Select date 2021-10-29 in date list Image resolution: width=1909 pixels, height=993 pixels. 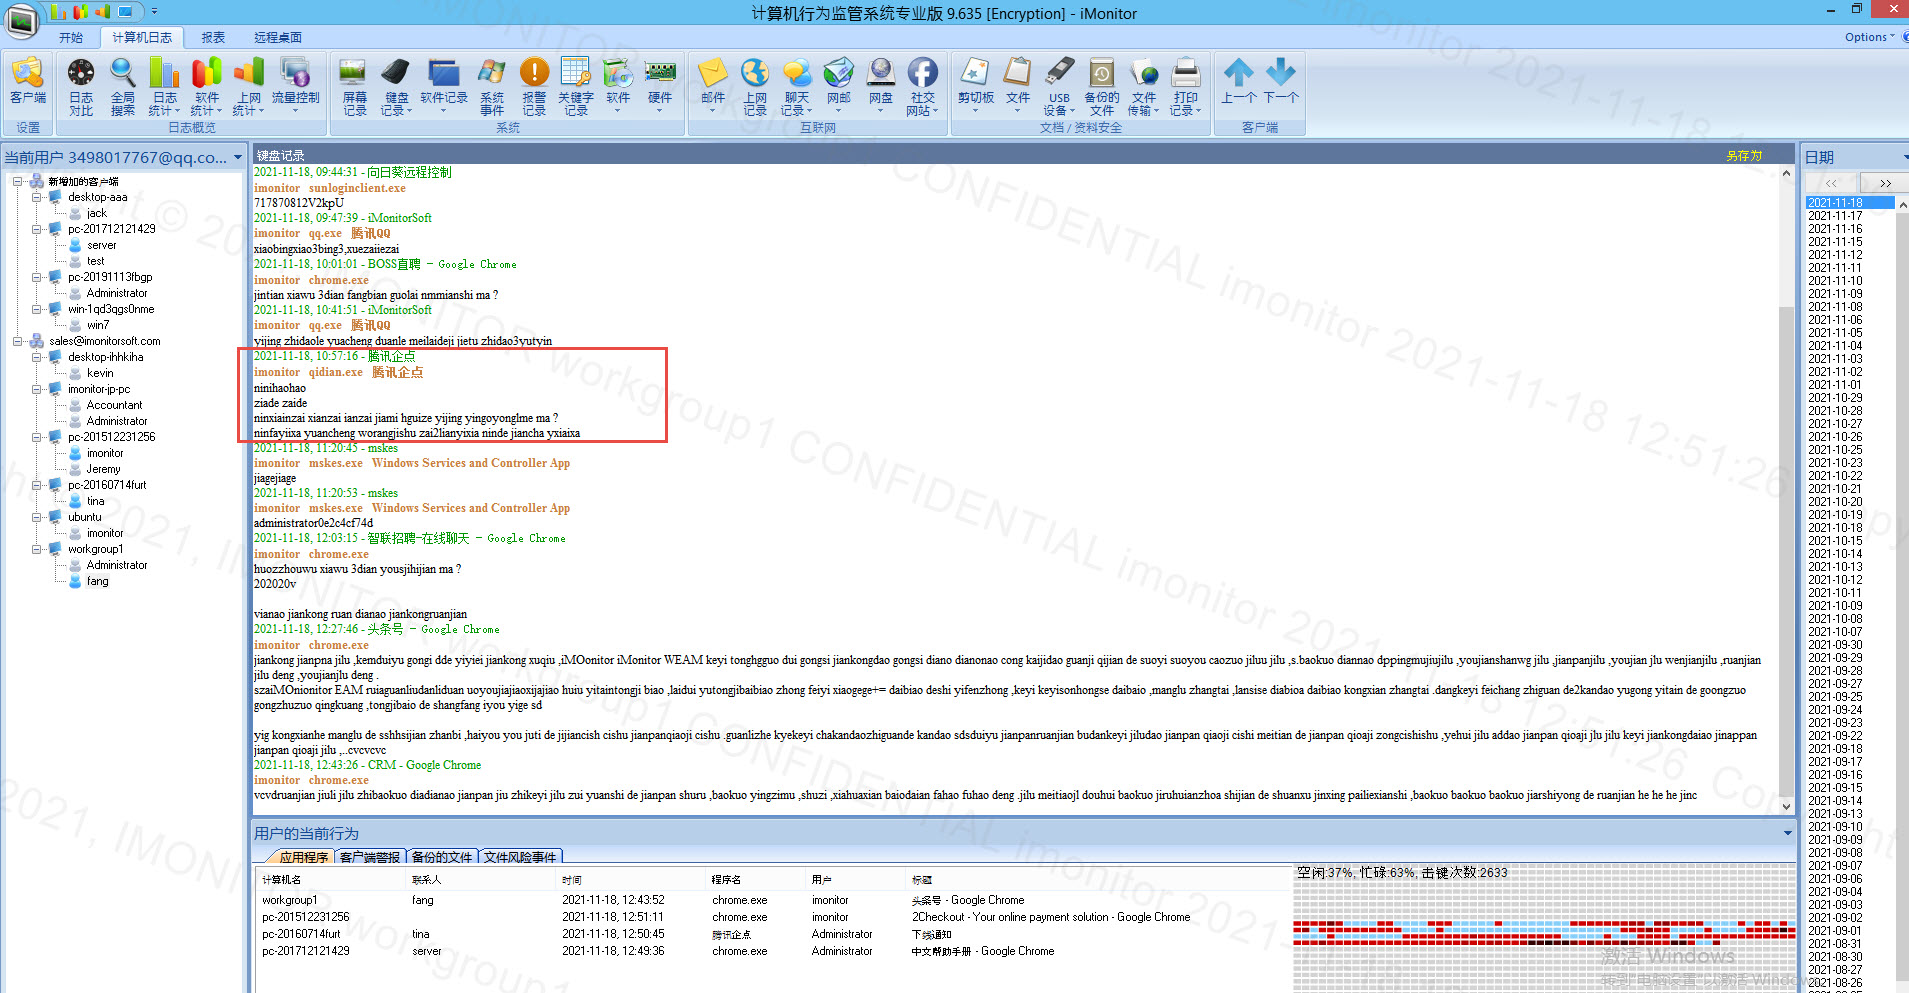[1835, 398]
